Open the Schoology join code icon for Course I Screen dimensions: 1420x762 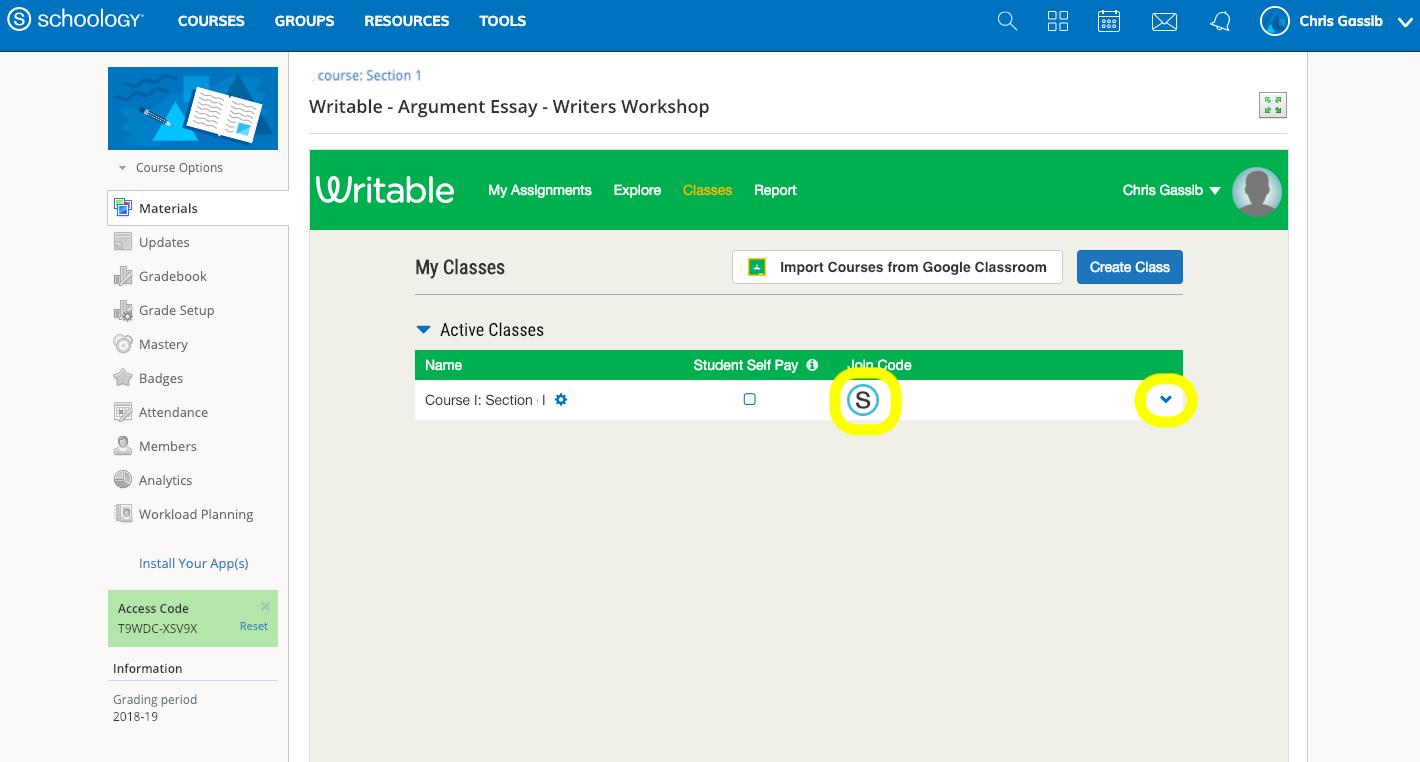coord(864,399)
